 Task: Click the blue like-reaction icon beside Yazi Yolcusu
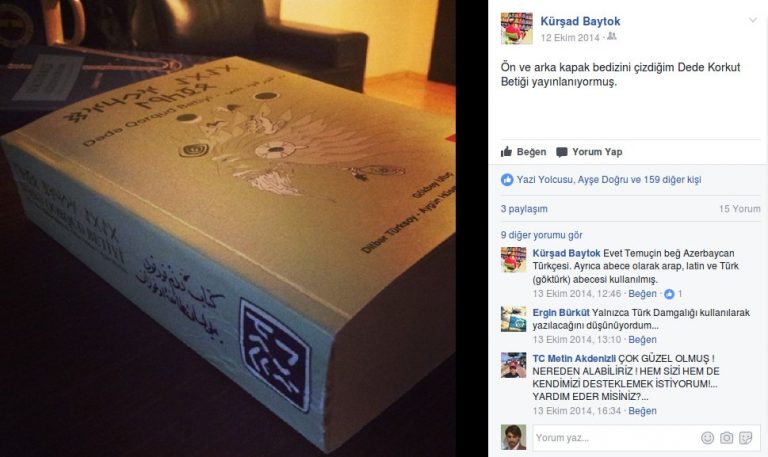(x=507, y=180)
